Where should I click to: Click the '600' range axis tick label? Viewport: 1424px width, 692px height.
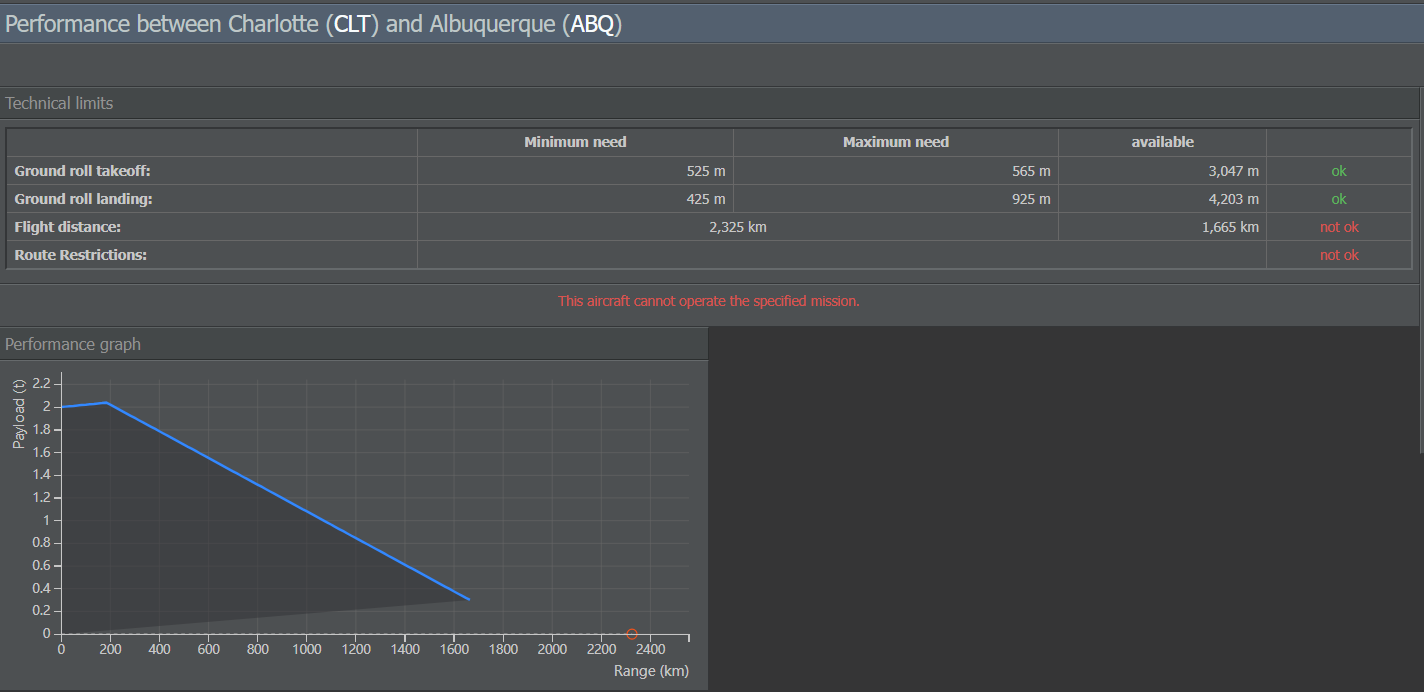coord(208,650)
